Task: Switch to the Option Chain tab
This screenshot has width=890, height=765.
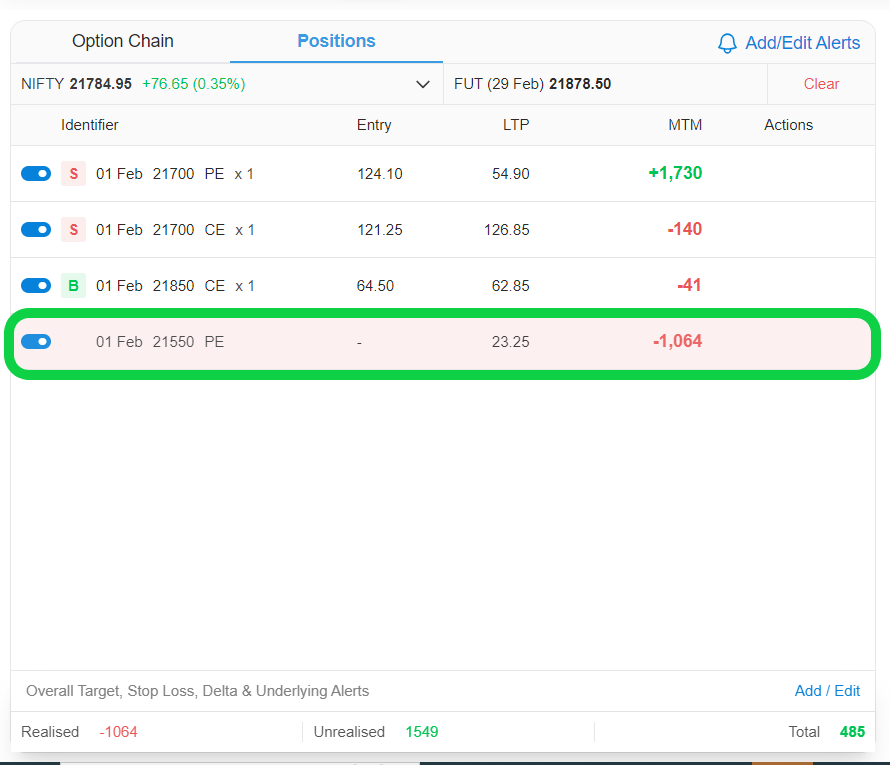Action: (x=123, y=41)
